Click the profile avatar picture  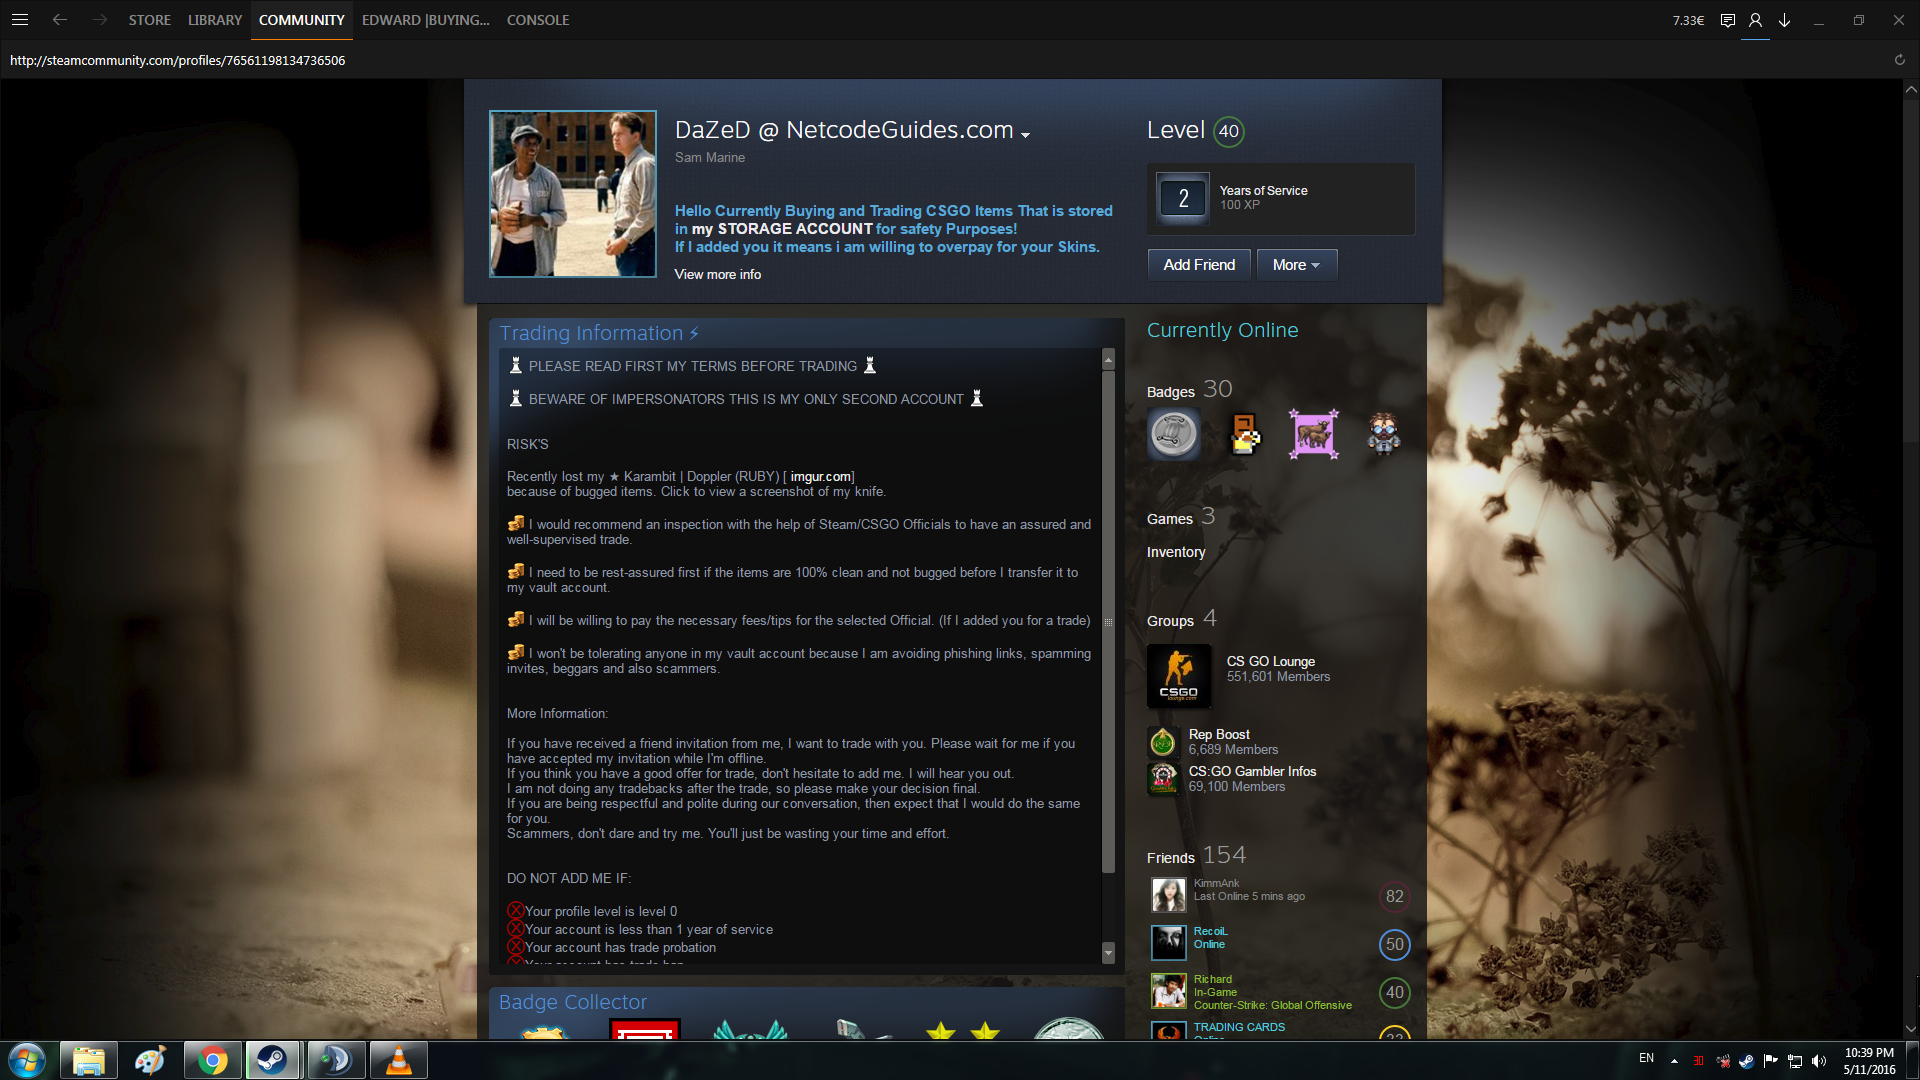[x=572, y=194]
